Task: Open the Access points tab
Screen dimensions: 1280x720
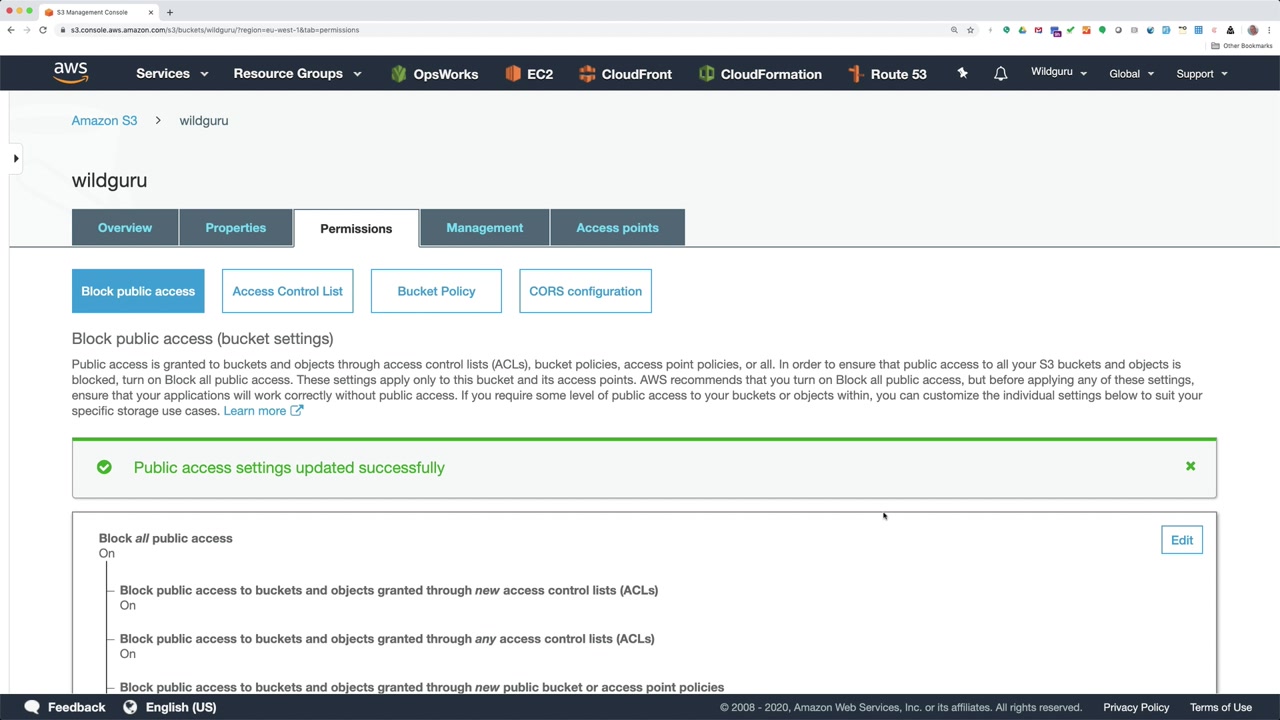Action: (617, 228)
